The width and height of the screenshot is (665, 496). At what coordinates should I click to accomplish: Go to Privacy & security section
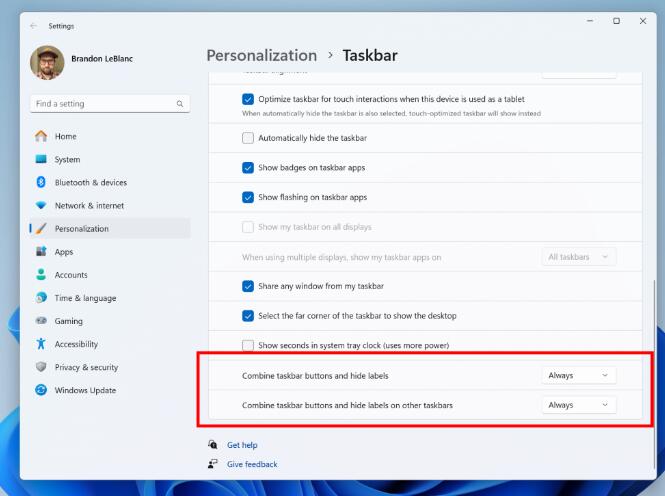(86, 367)
